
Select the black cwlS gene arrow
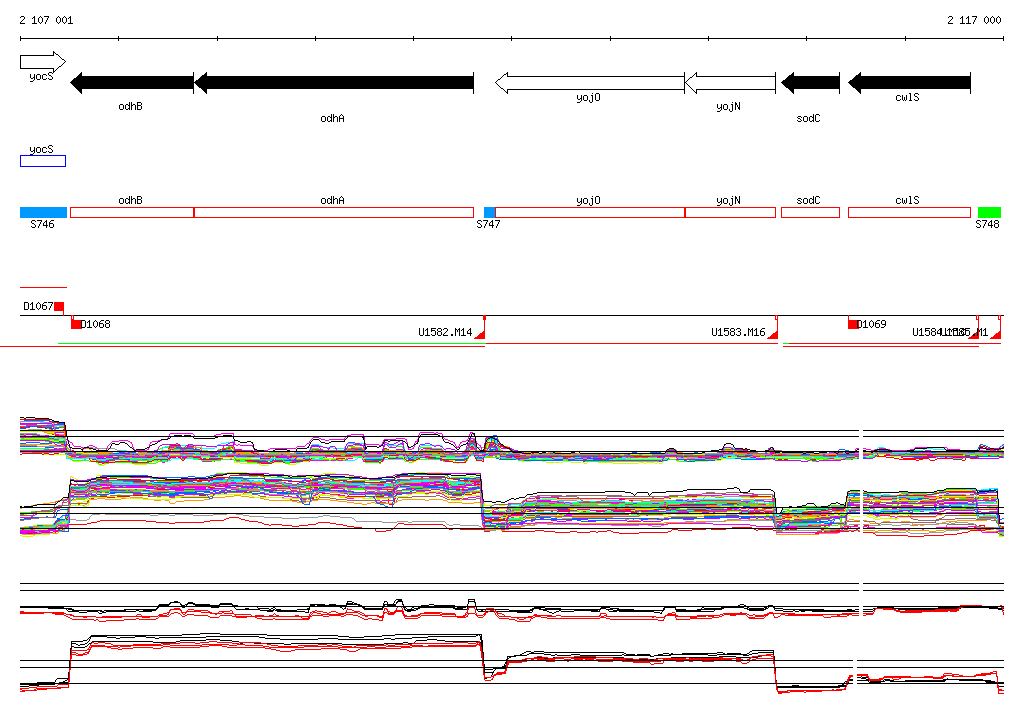[x=909, y=83]
